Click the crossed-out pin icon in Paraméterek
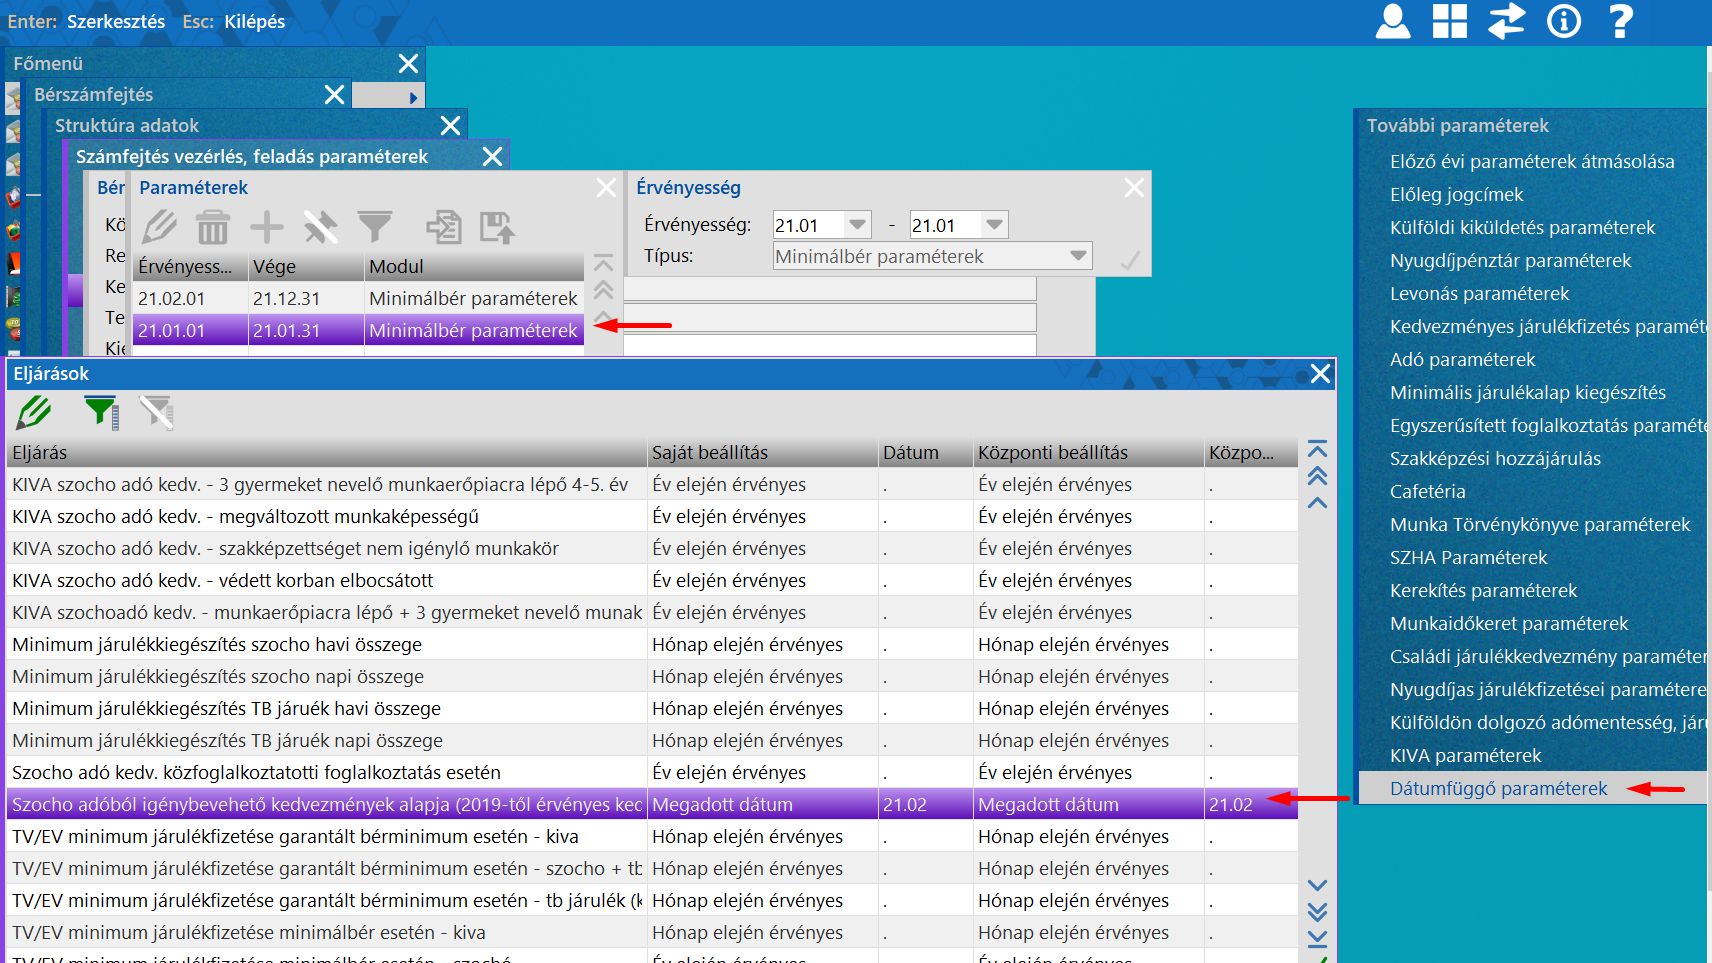The height and width of the screenshot is (963, 1712). pyautogui.click(x=320, y=227)
